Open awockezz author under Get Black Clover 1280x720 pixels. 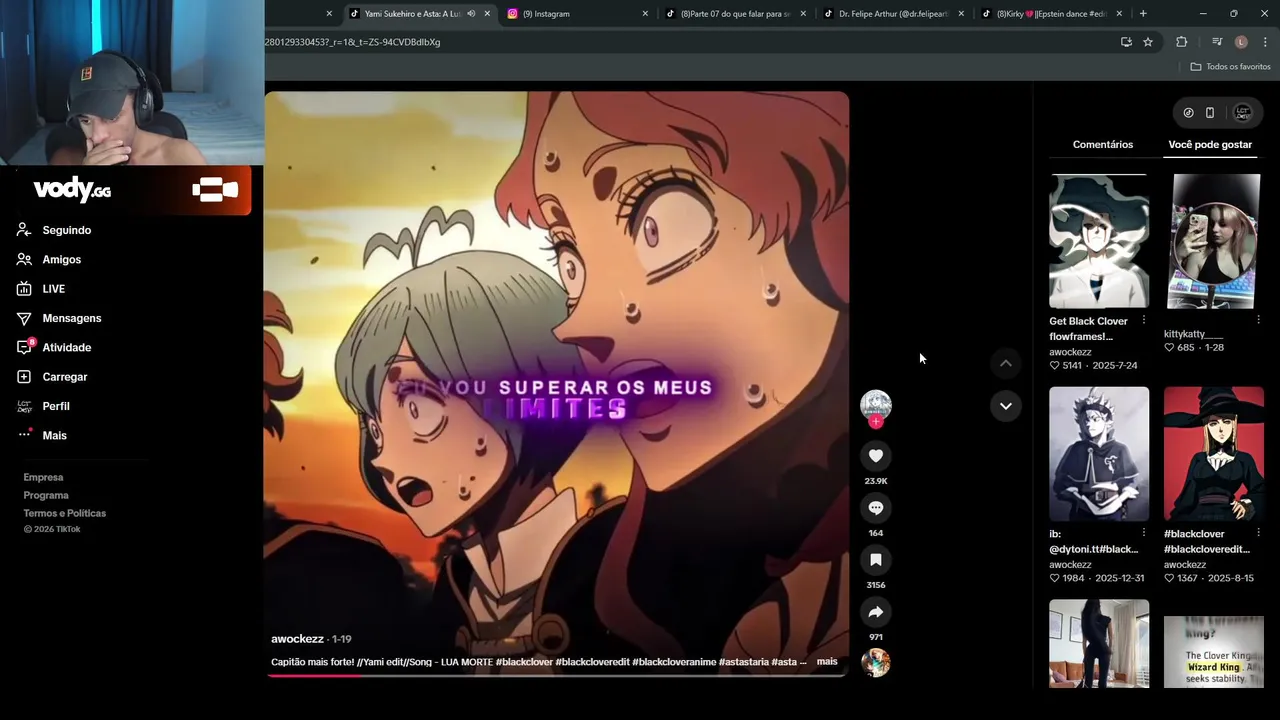coord(1070,352)
